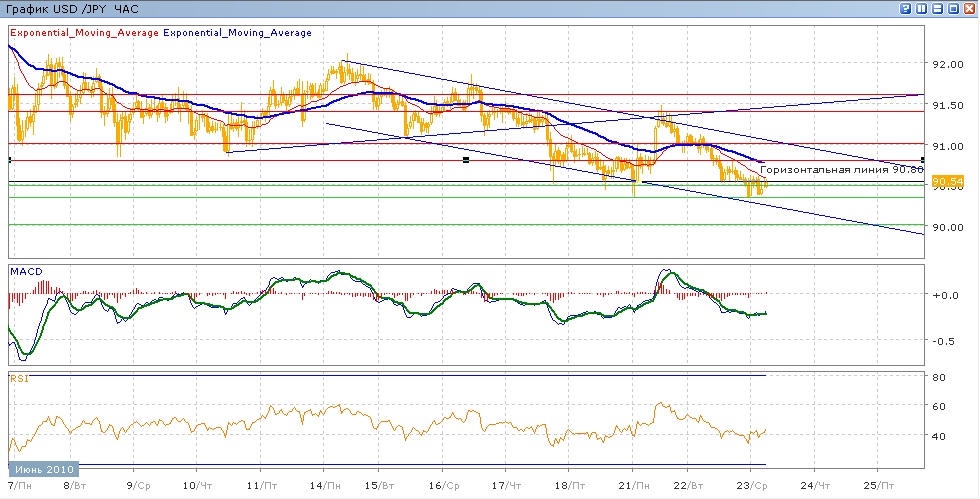Click the left end handle of horizontal line
The height and width of the screenshot is (499, 980).
click(x=9, y=160)
